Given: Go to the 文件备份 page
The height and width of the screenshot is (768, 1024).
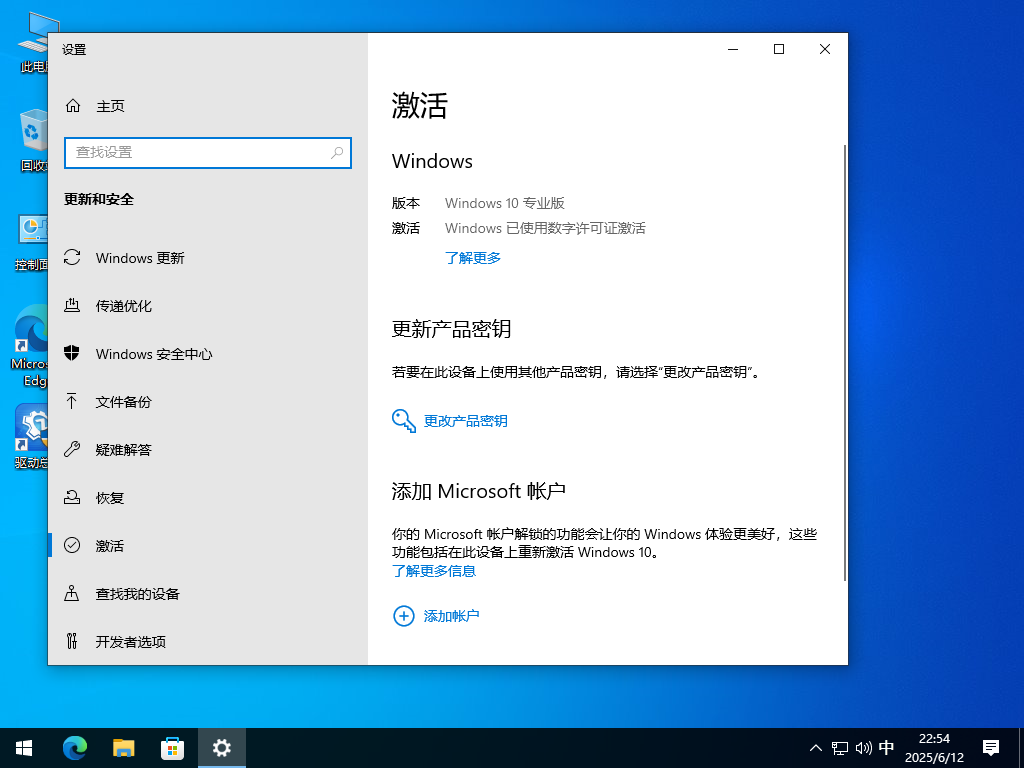Looking at the screenshot, I should pyautogui.click(x=124, y=402).
